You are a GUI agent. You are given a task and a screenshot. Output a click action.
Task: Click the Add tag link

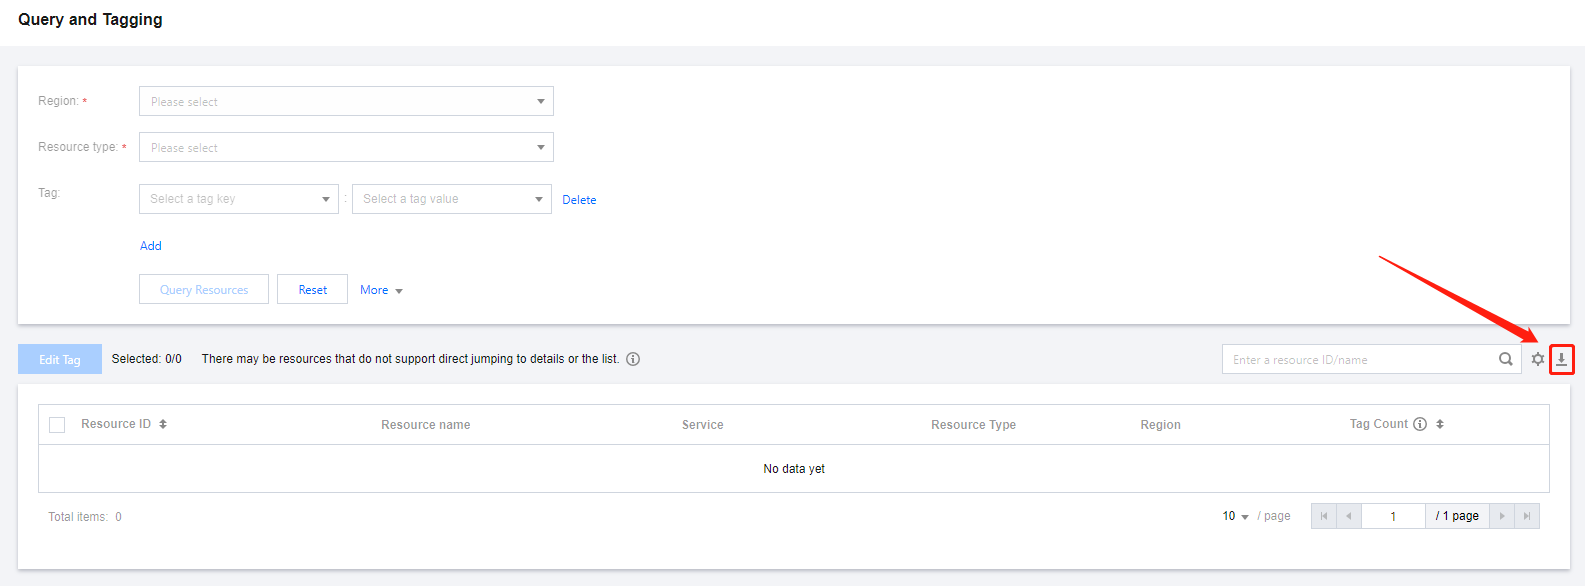click(151, 246)
